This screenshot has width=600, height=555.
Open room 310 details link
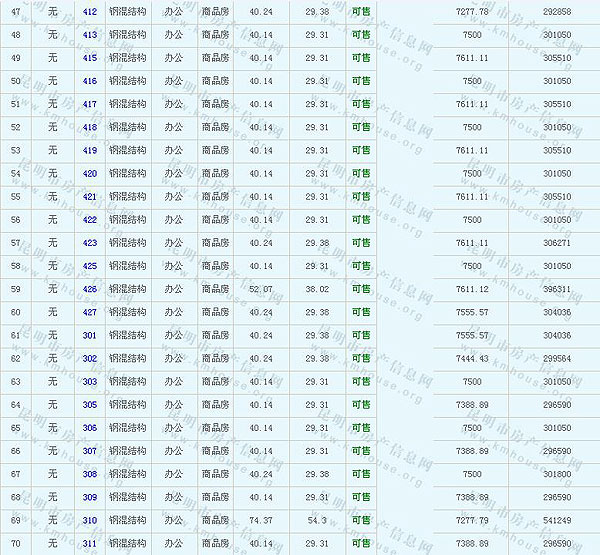[x=90, y=520]
